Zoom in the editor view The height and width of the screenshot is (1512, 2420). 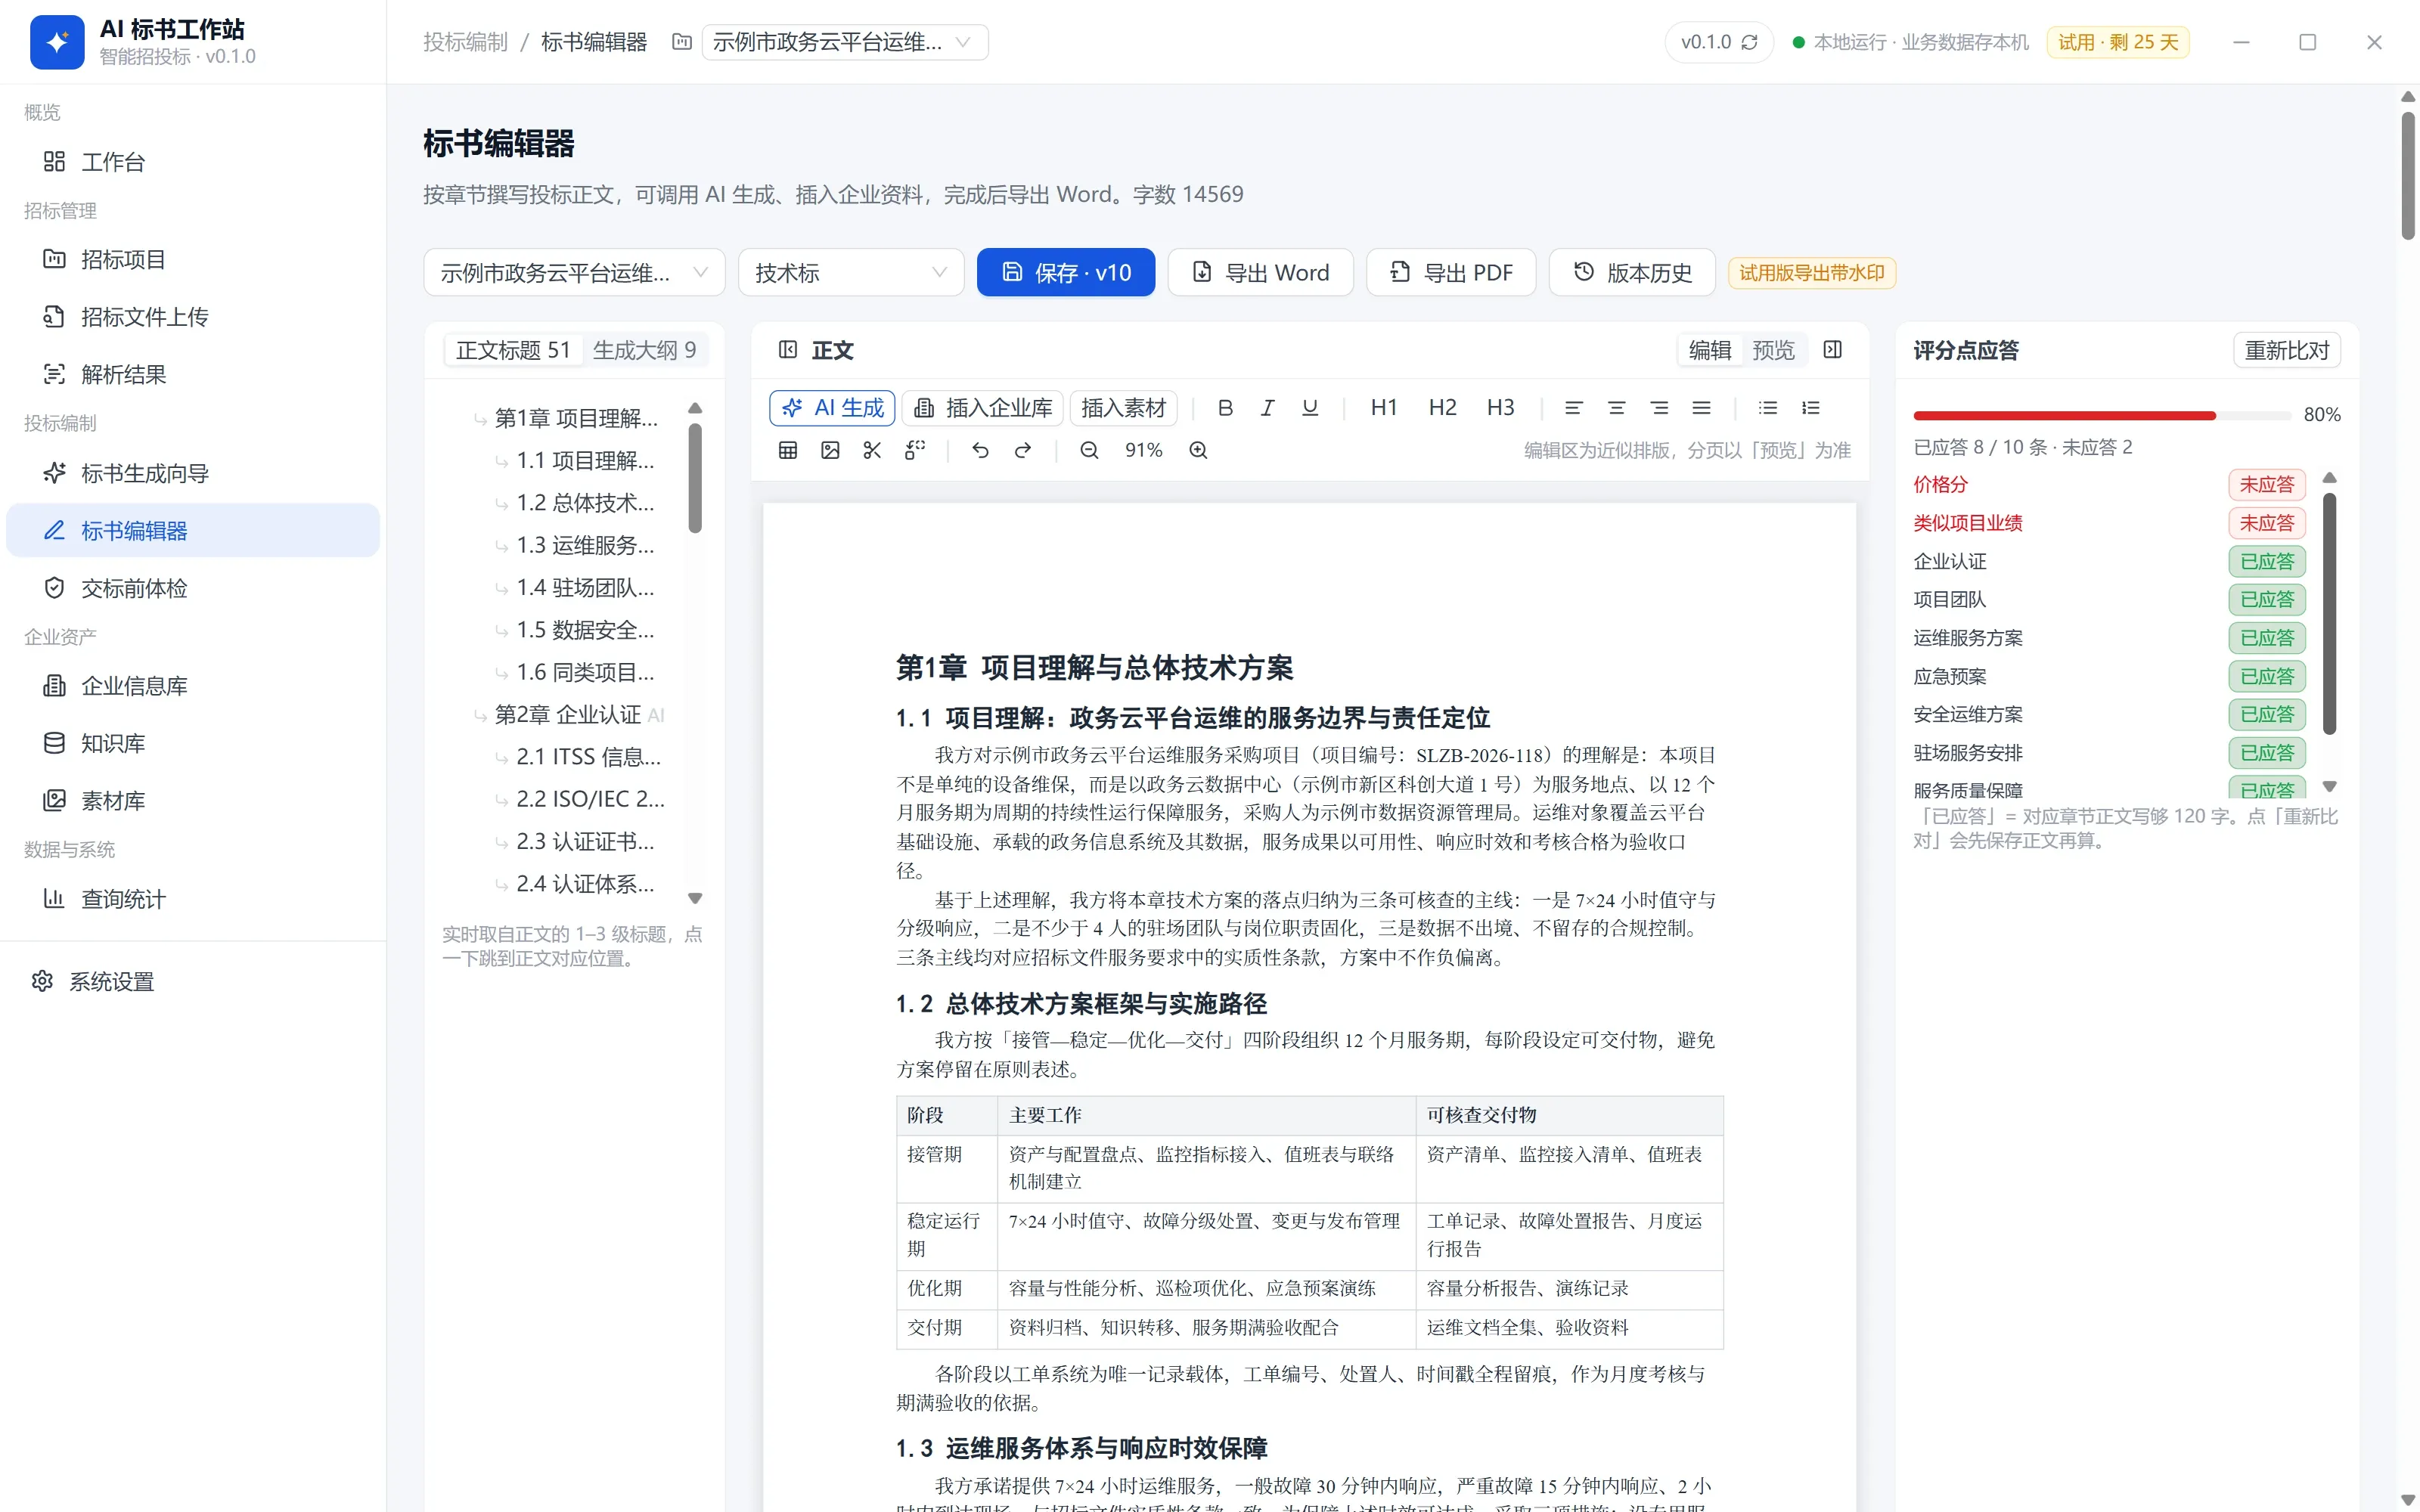tap(1198, 450)
